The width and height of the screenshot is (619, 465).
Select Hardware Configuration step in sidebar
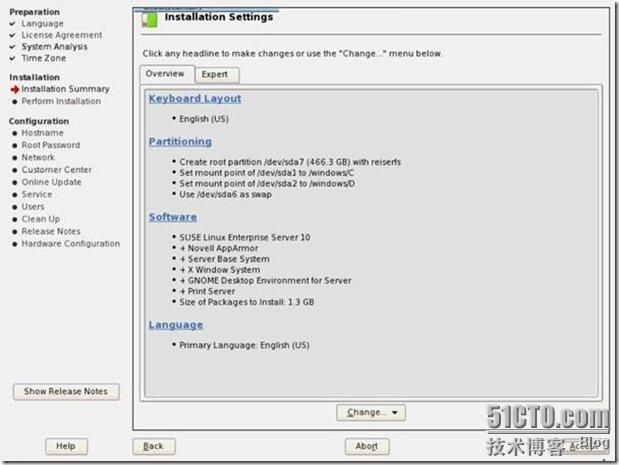(x=71, y=244)
